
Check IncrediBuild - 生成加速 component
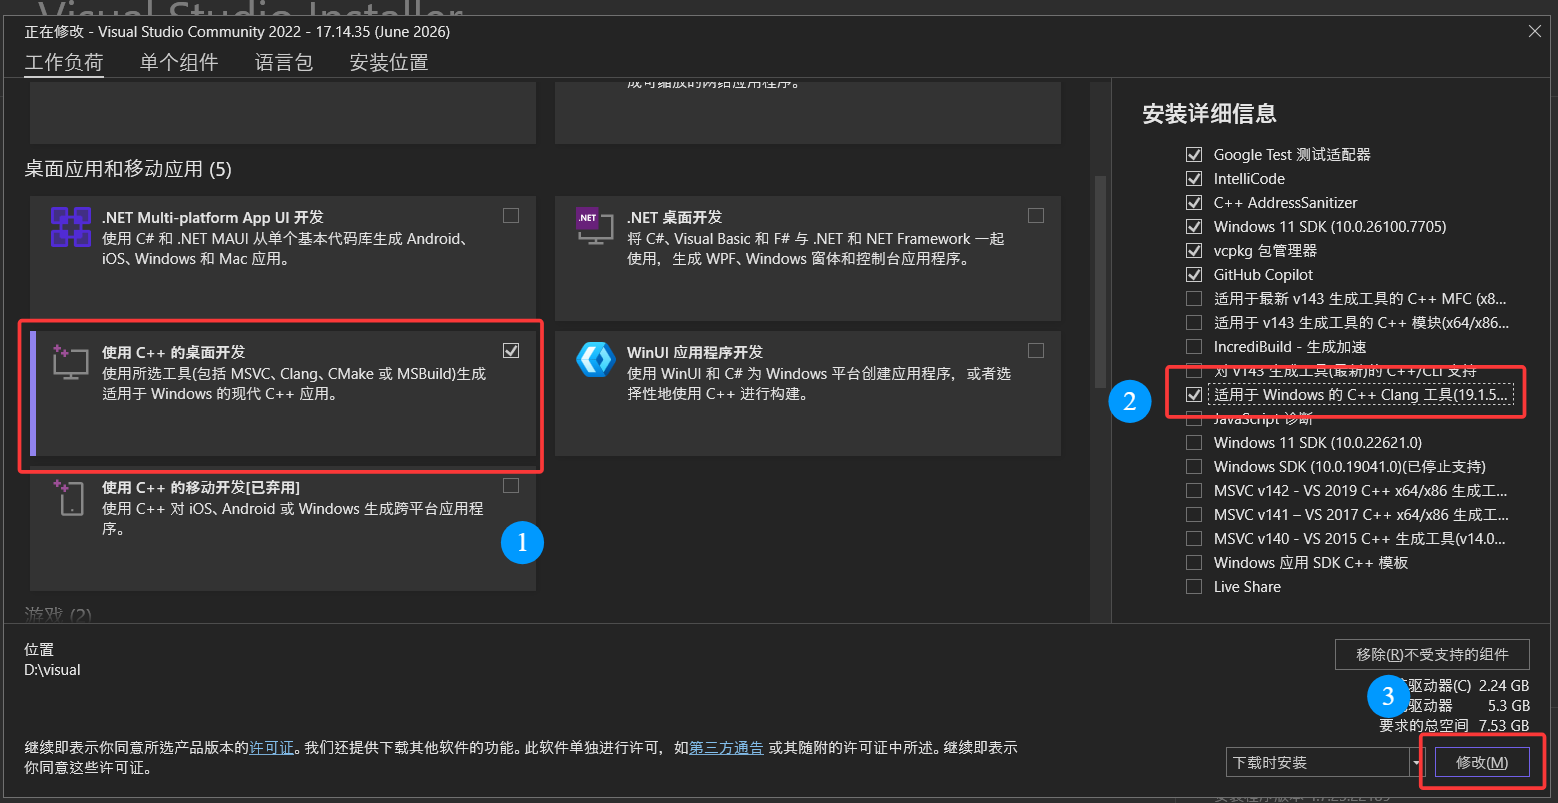tap(1193, 347)
